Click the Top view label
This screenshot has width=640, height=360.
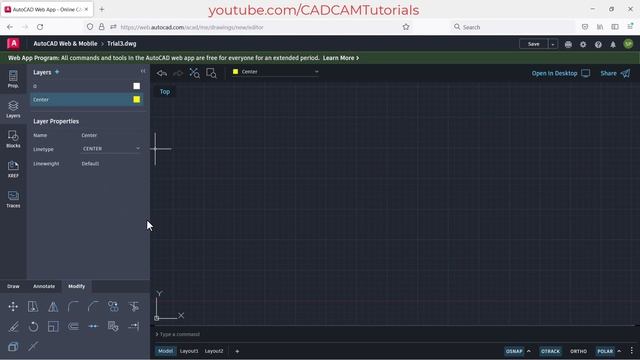[165, 91]
